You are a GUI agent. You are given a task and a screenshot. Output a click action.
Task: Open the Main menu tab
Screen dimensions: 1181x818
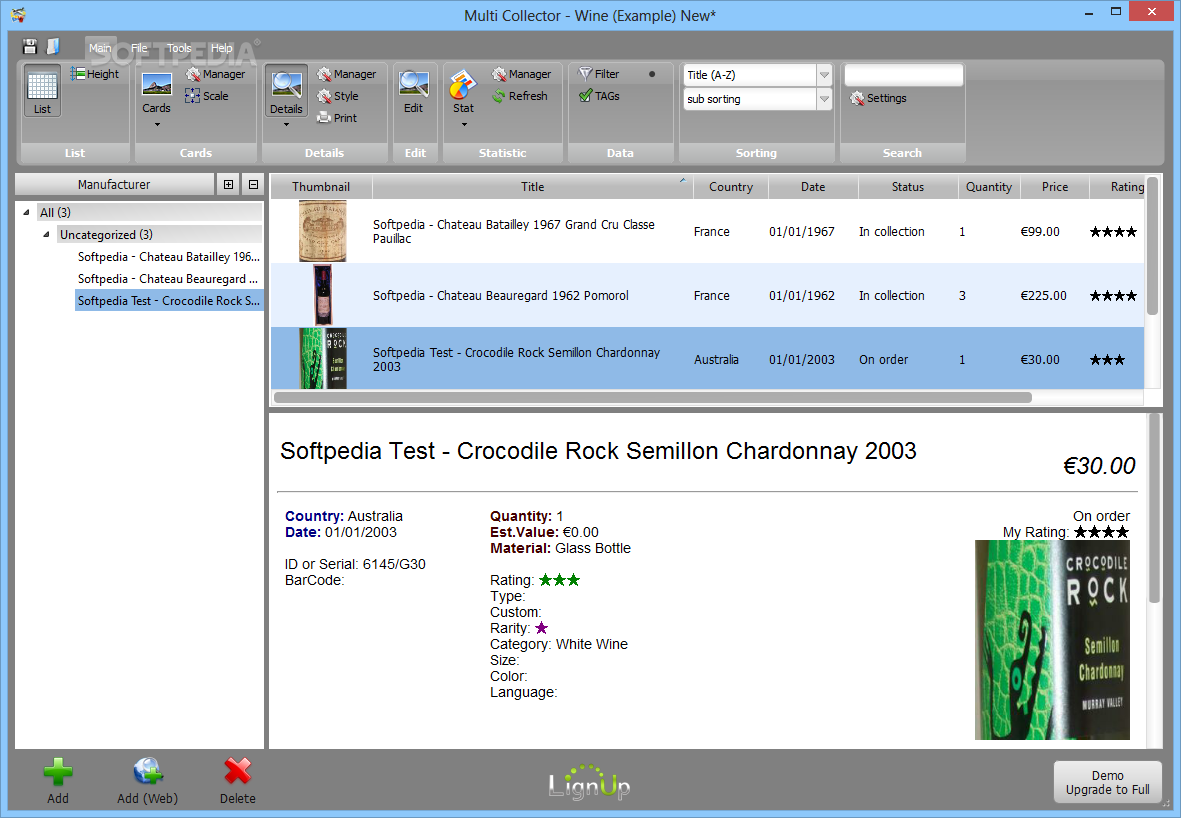click(100, 47)
